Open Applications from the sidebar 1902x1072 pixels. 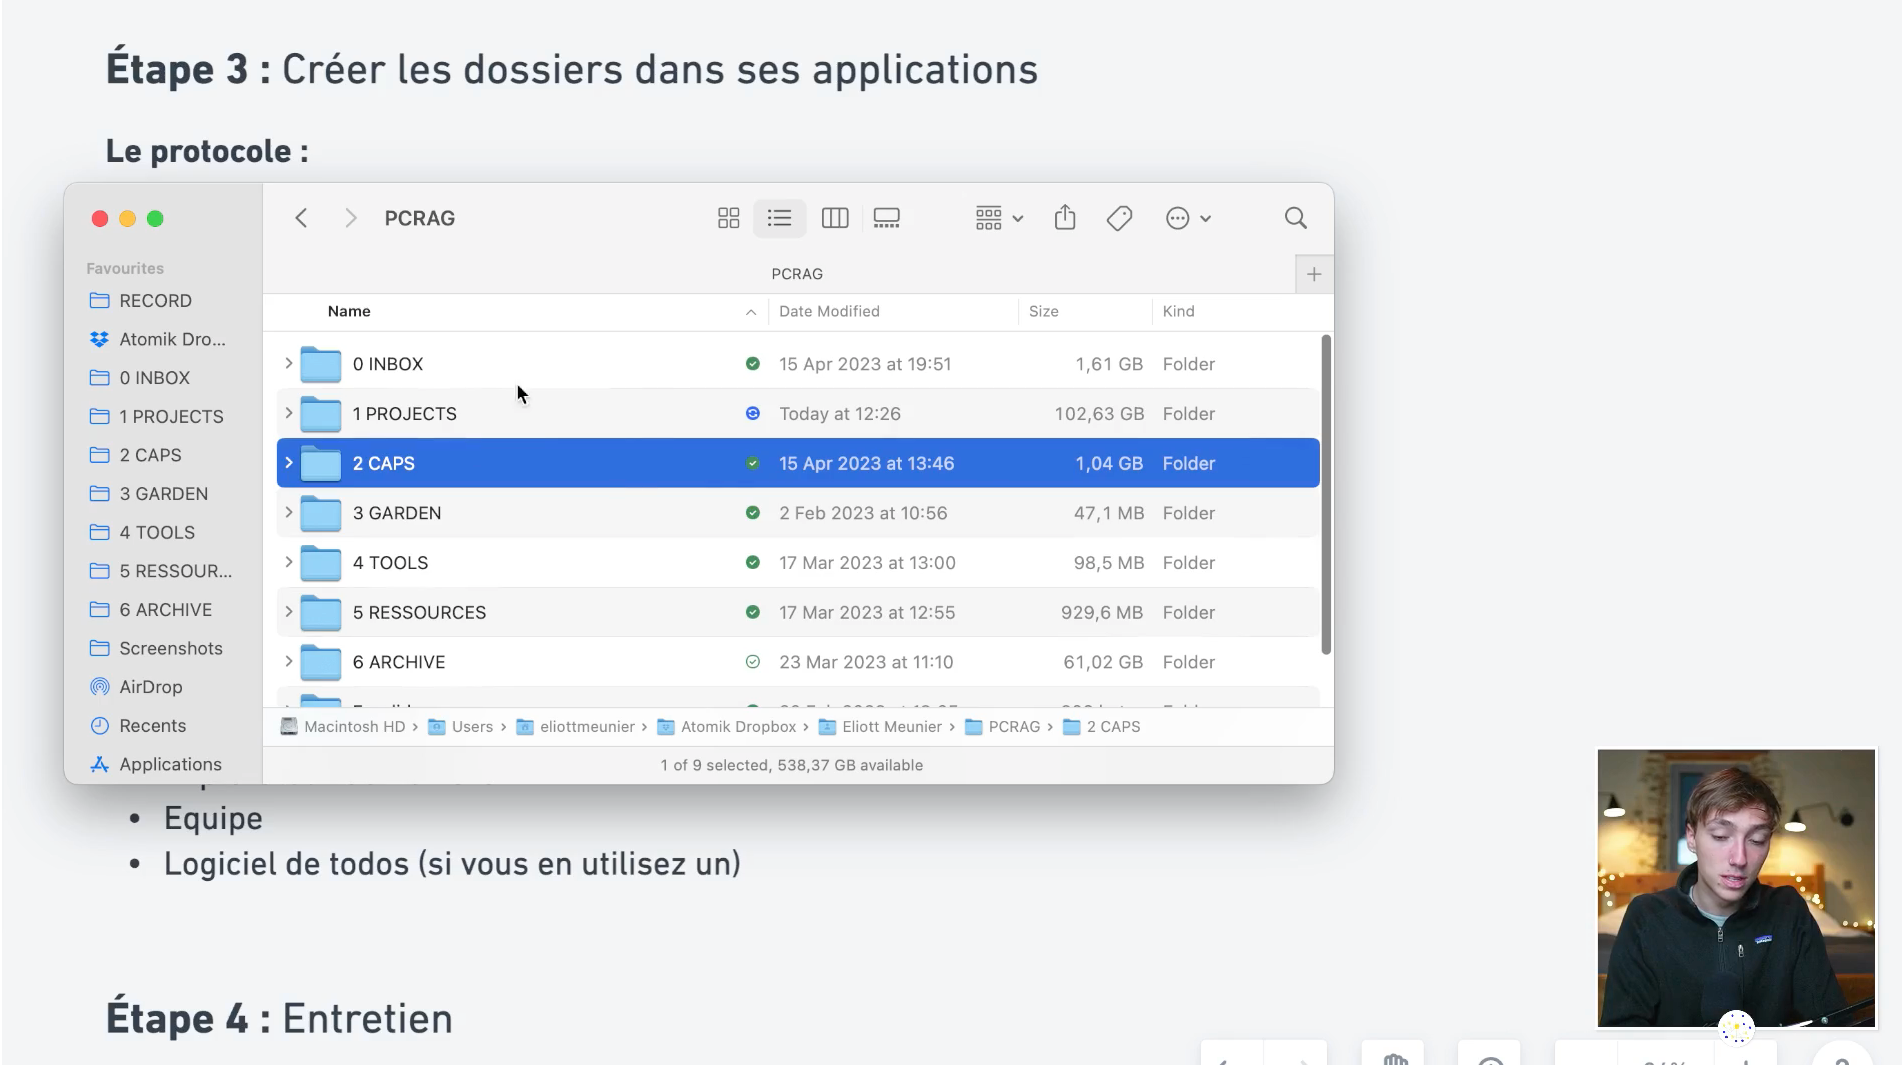click(x=170, y=764)
